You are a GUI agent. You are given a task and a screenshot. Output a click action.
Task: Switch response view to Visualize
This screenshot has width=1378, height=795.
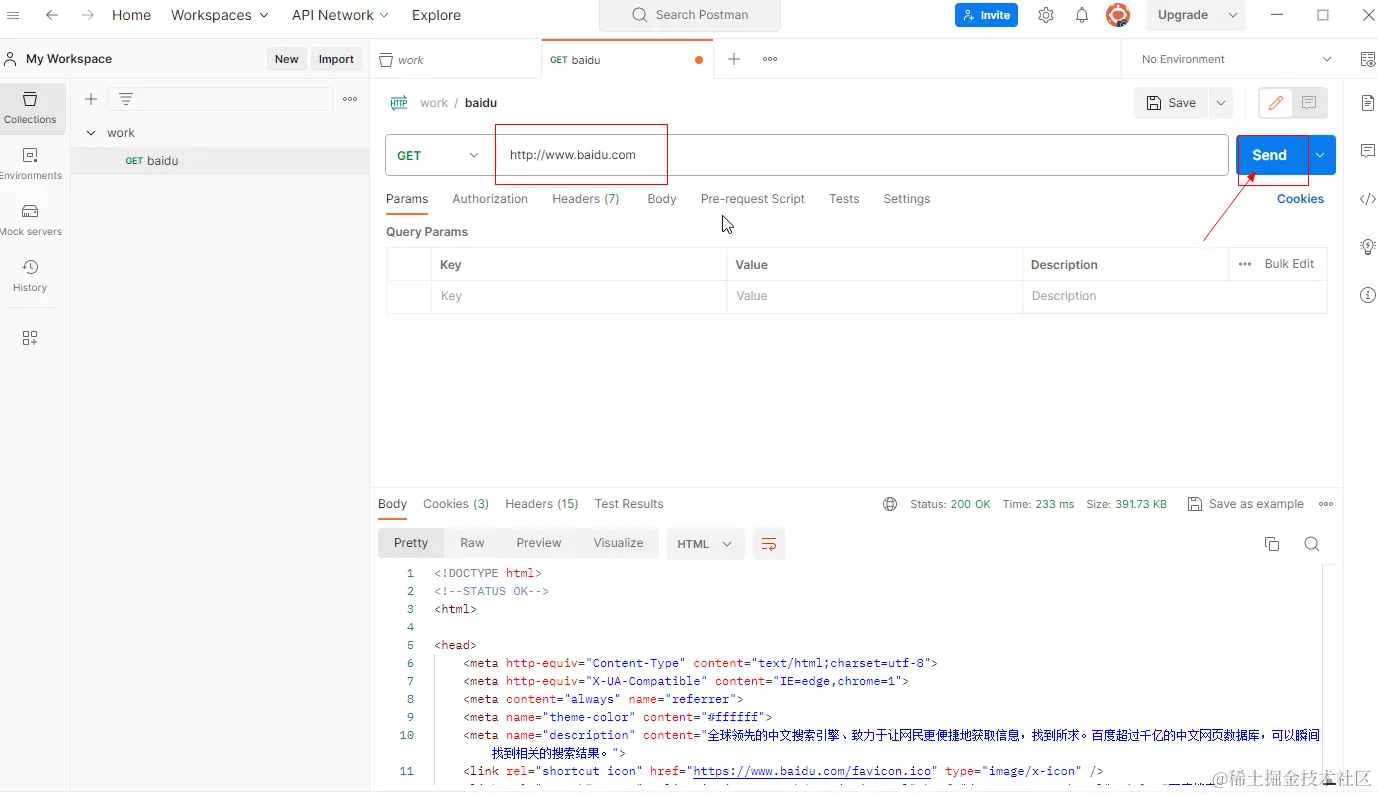(x=618, y=543)
